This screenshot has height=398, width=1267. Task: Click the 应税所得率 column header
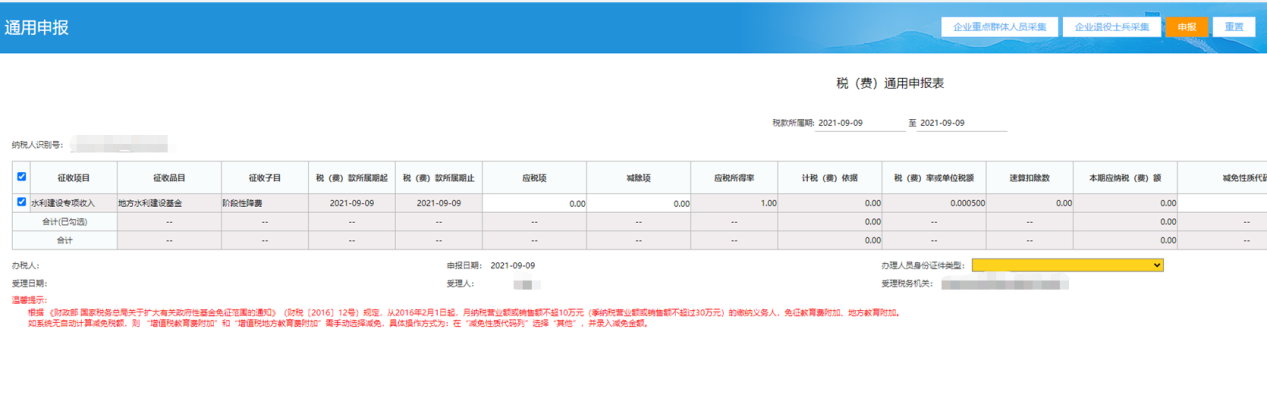734,178
